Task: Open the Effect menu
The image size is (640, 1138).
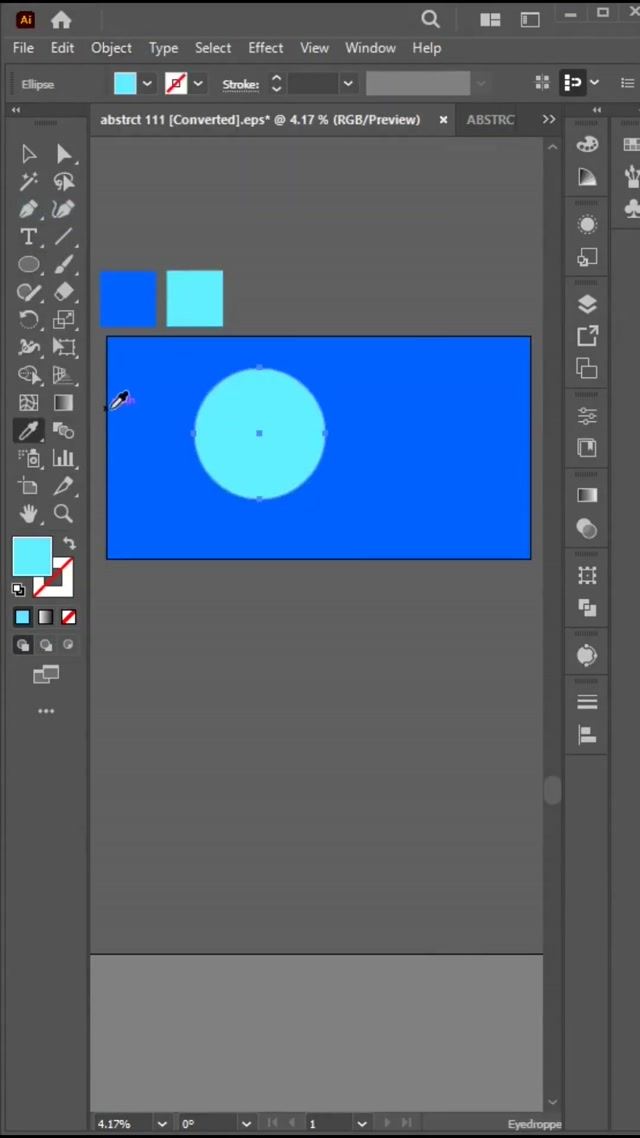Action: [265, 48]
